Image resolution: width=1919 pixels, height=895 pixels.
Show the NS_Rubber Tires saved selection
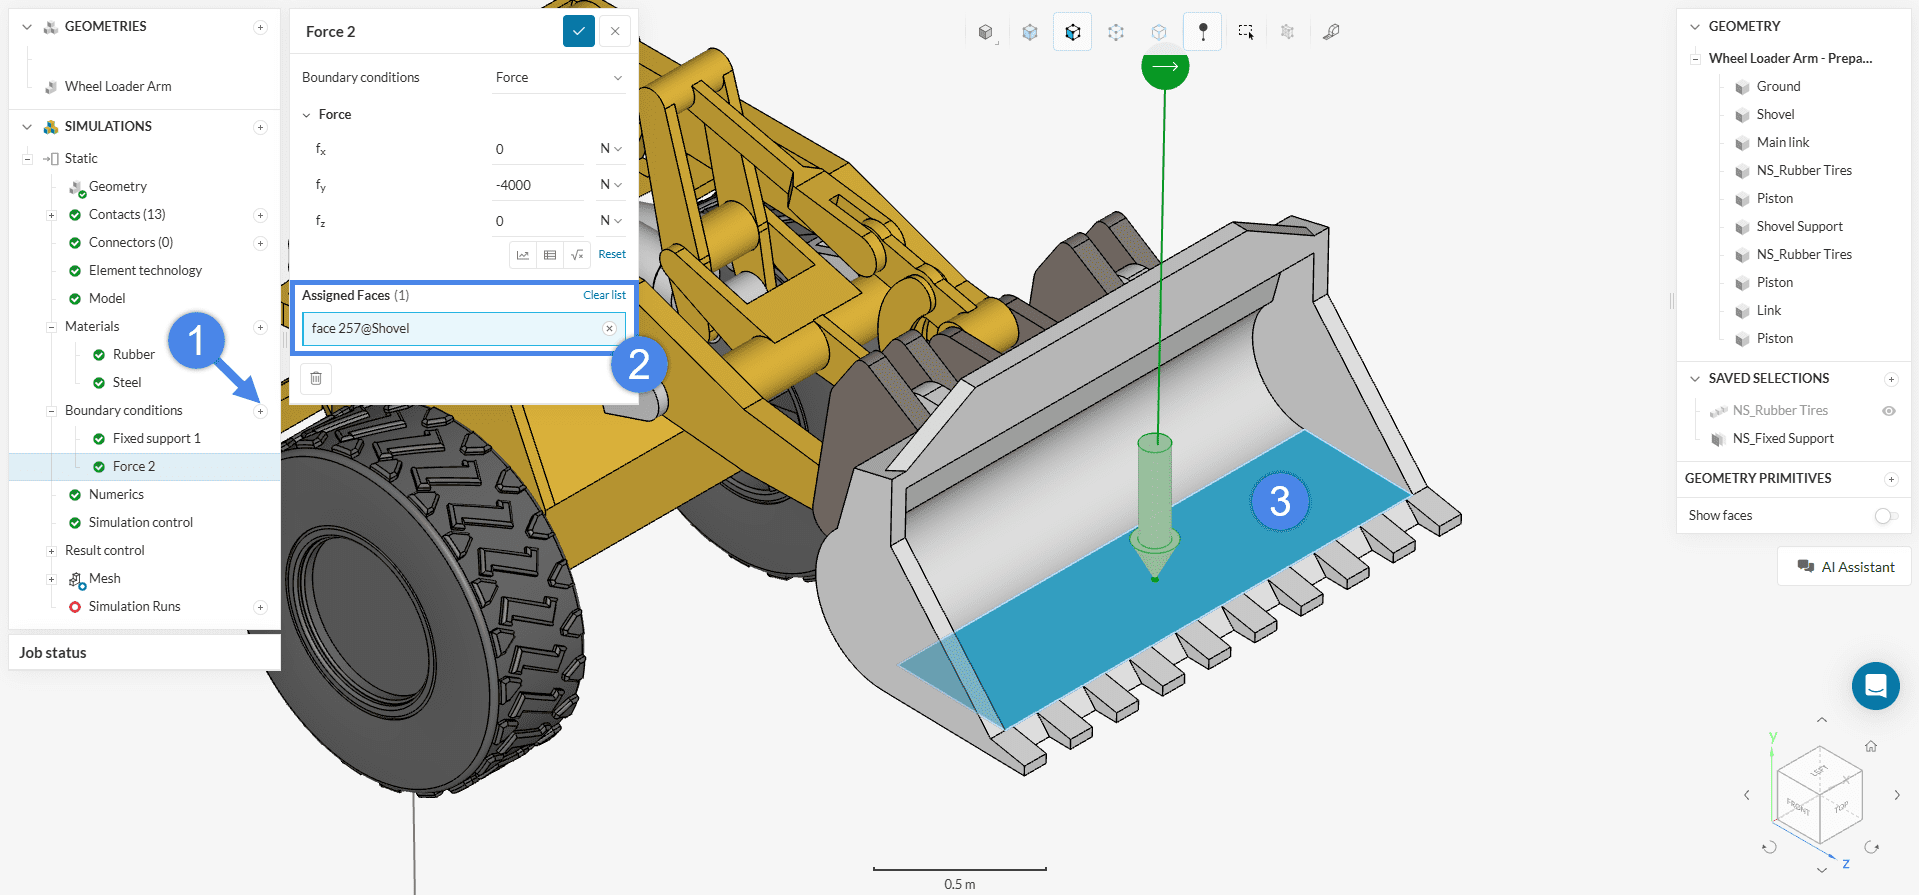click(x=1888, y=411)
